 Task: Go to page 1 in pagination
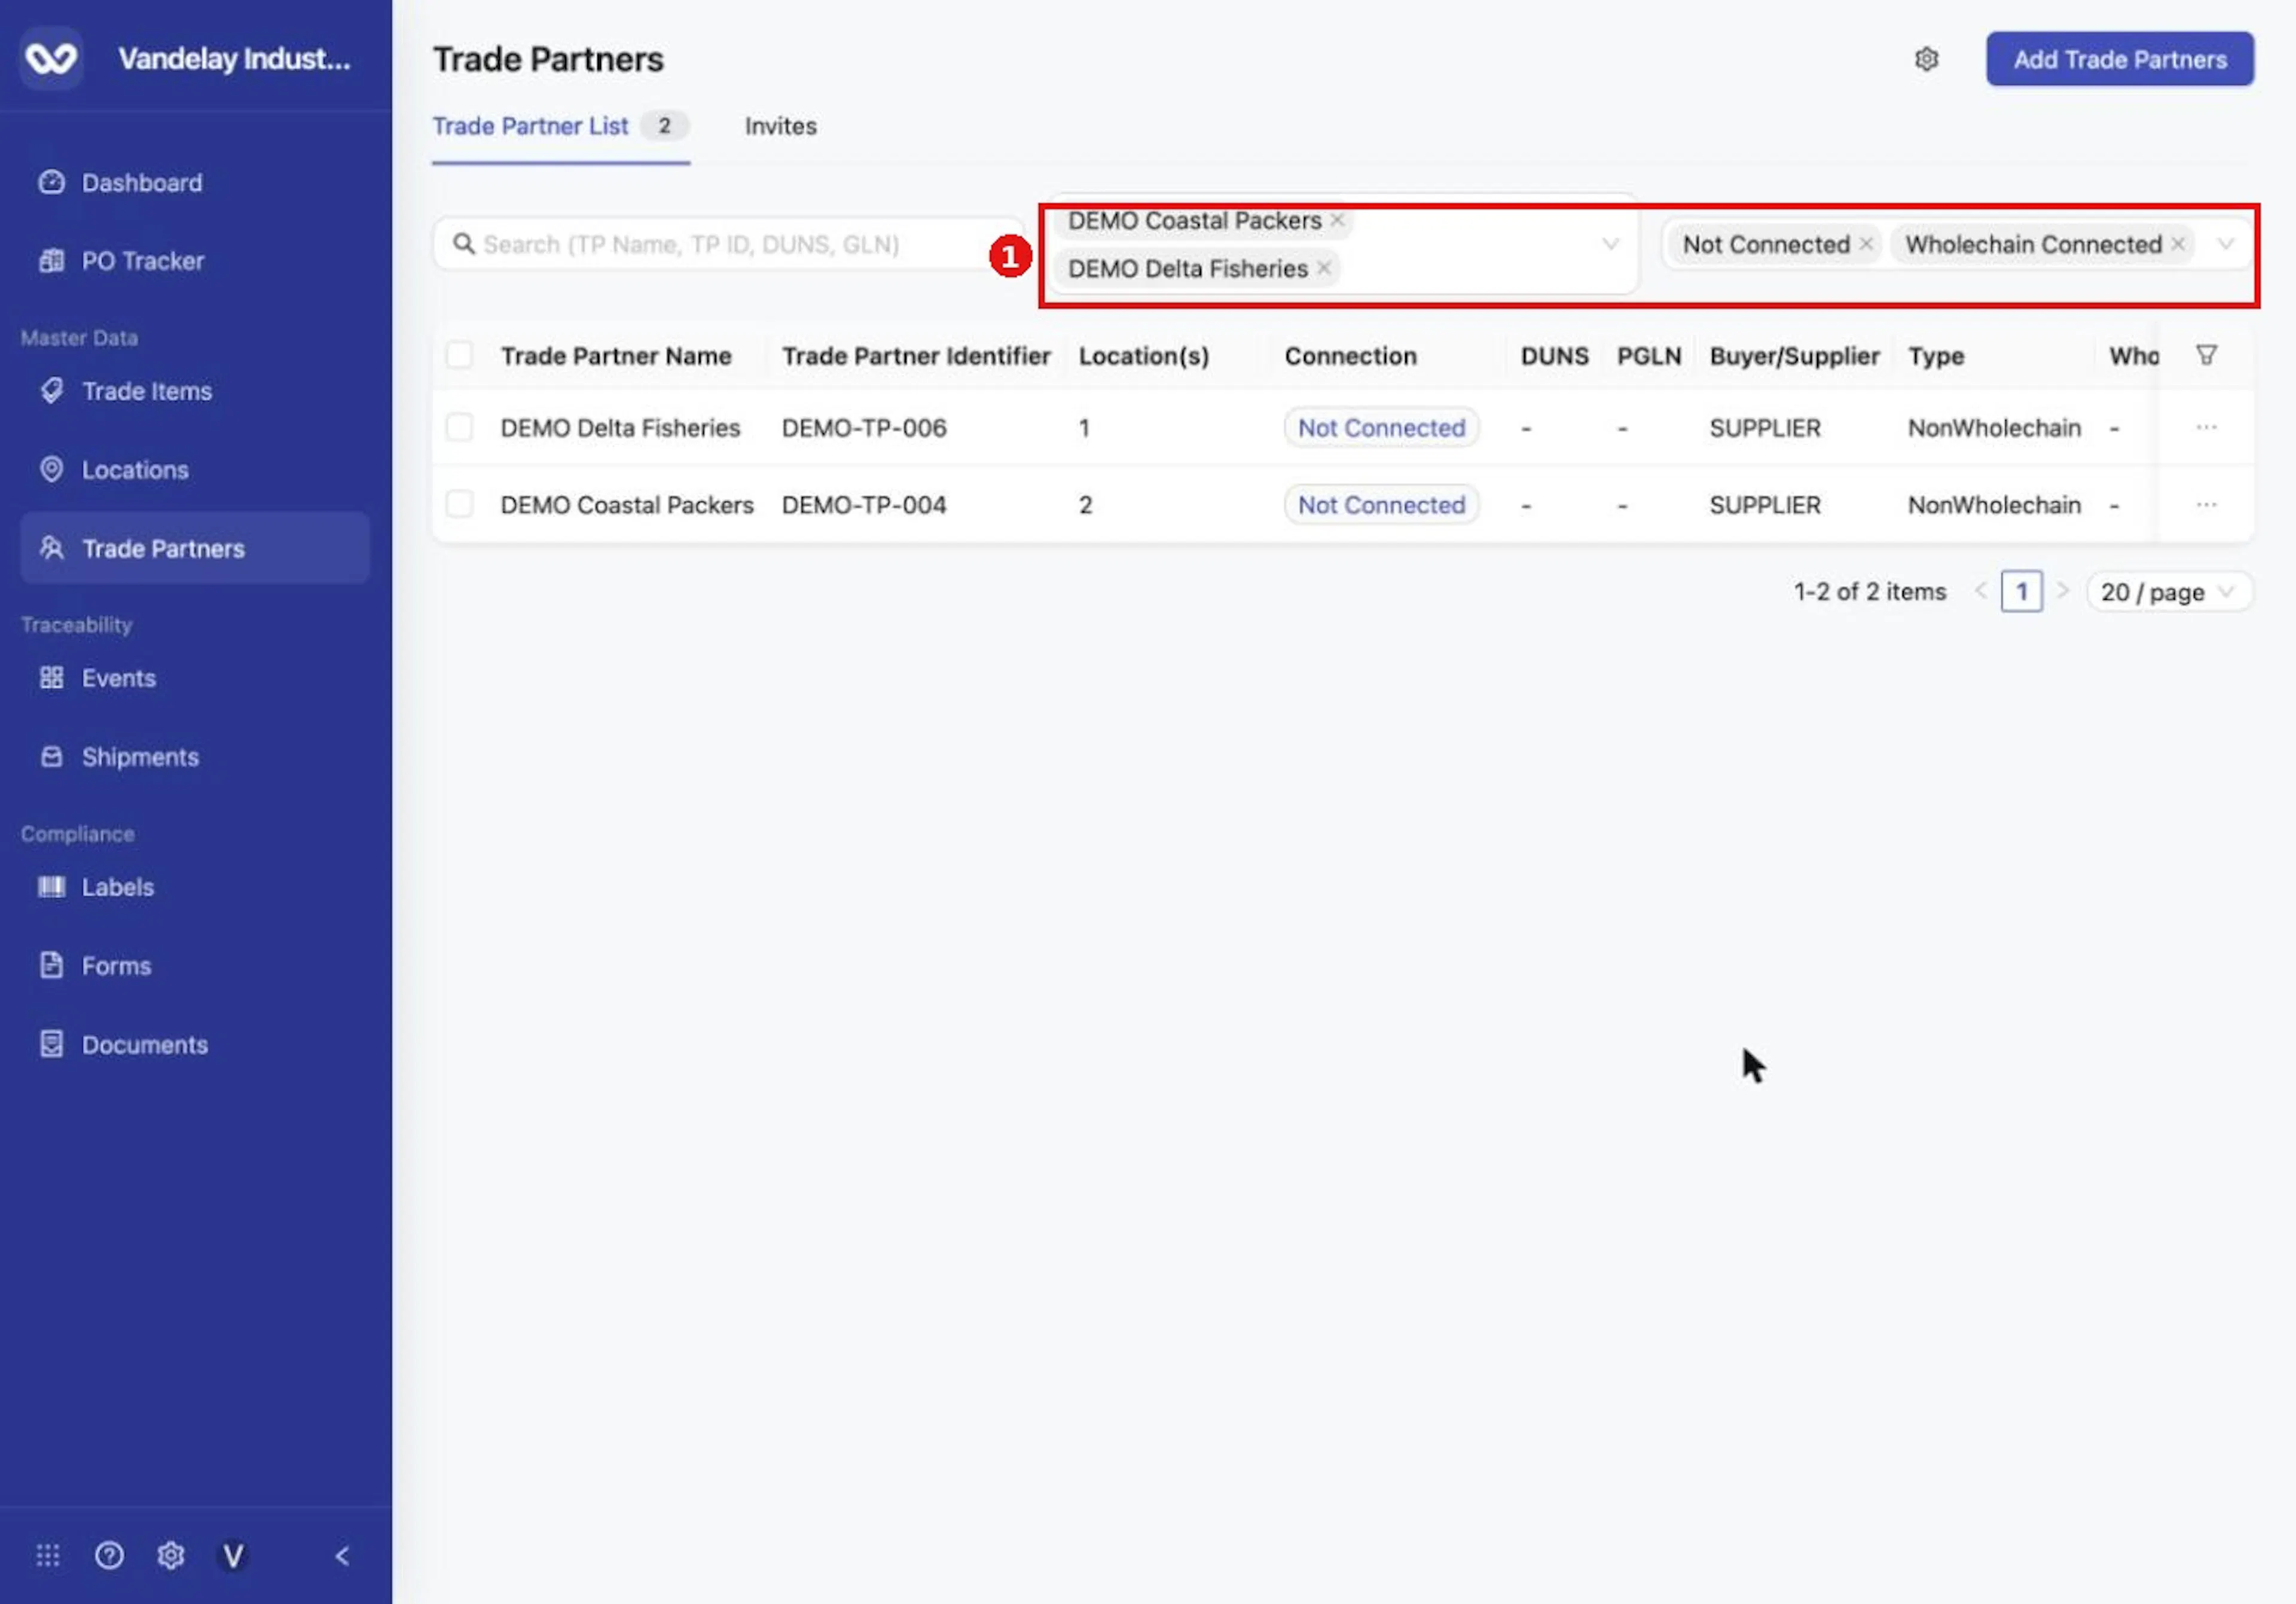coord(2021,592)
